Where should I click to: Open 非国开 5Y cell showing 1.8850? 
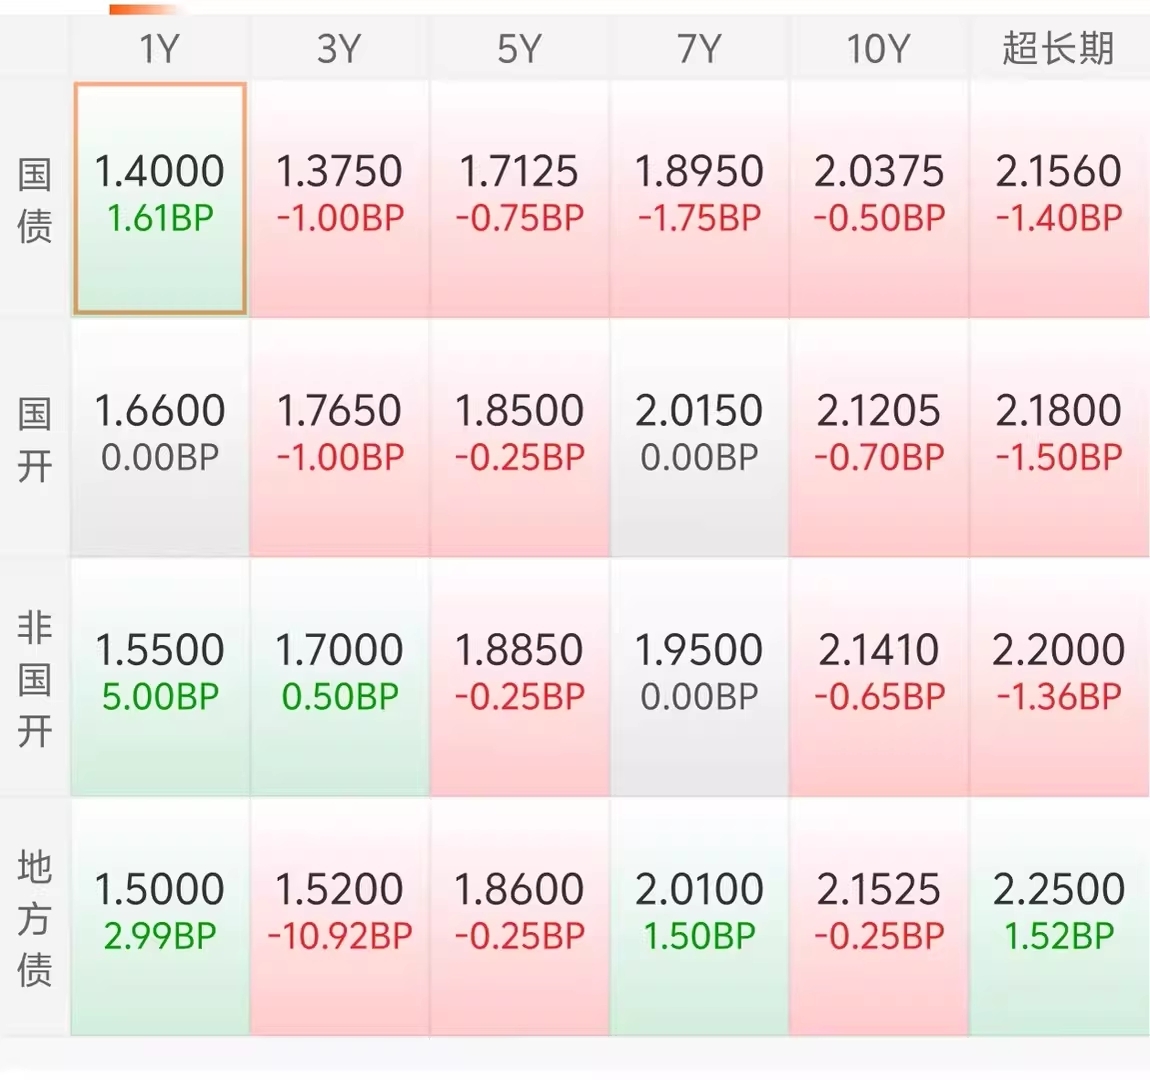(519, 677)
